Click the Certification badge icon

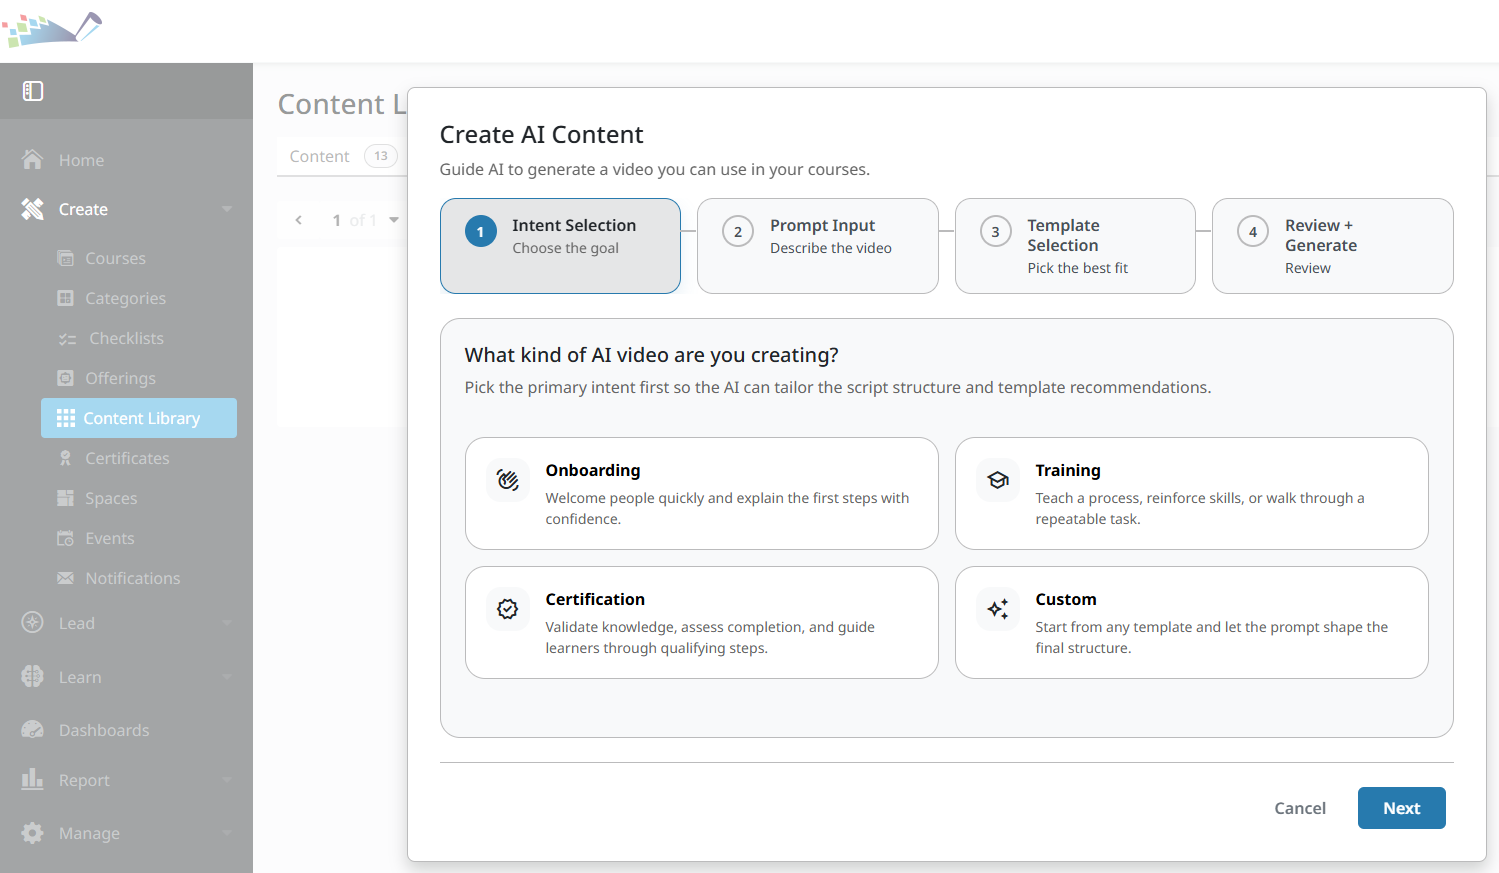(x=508, y=609)
